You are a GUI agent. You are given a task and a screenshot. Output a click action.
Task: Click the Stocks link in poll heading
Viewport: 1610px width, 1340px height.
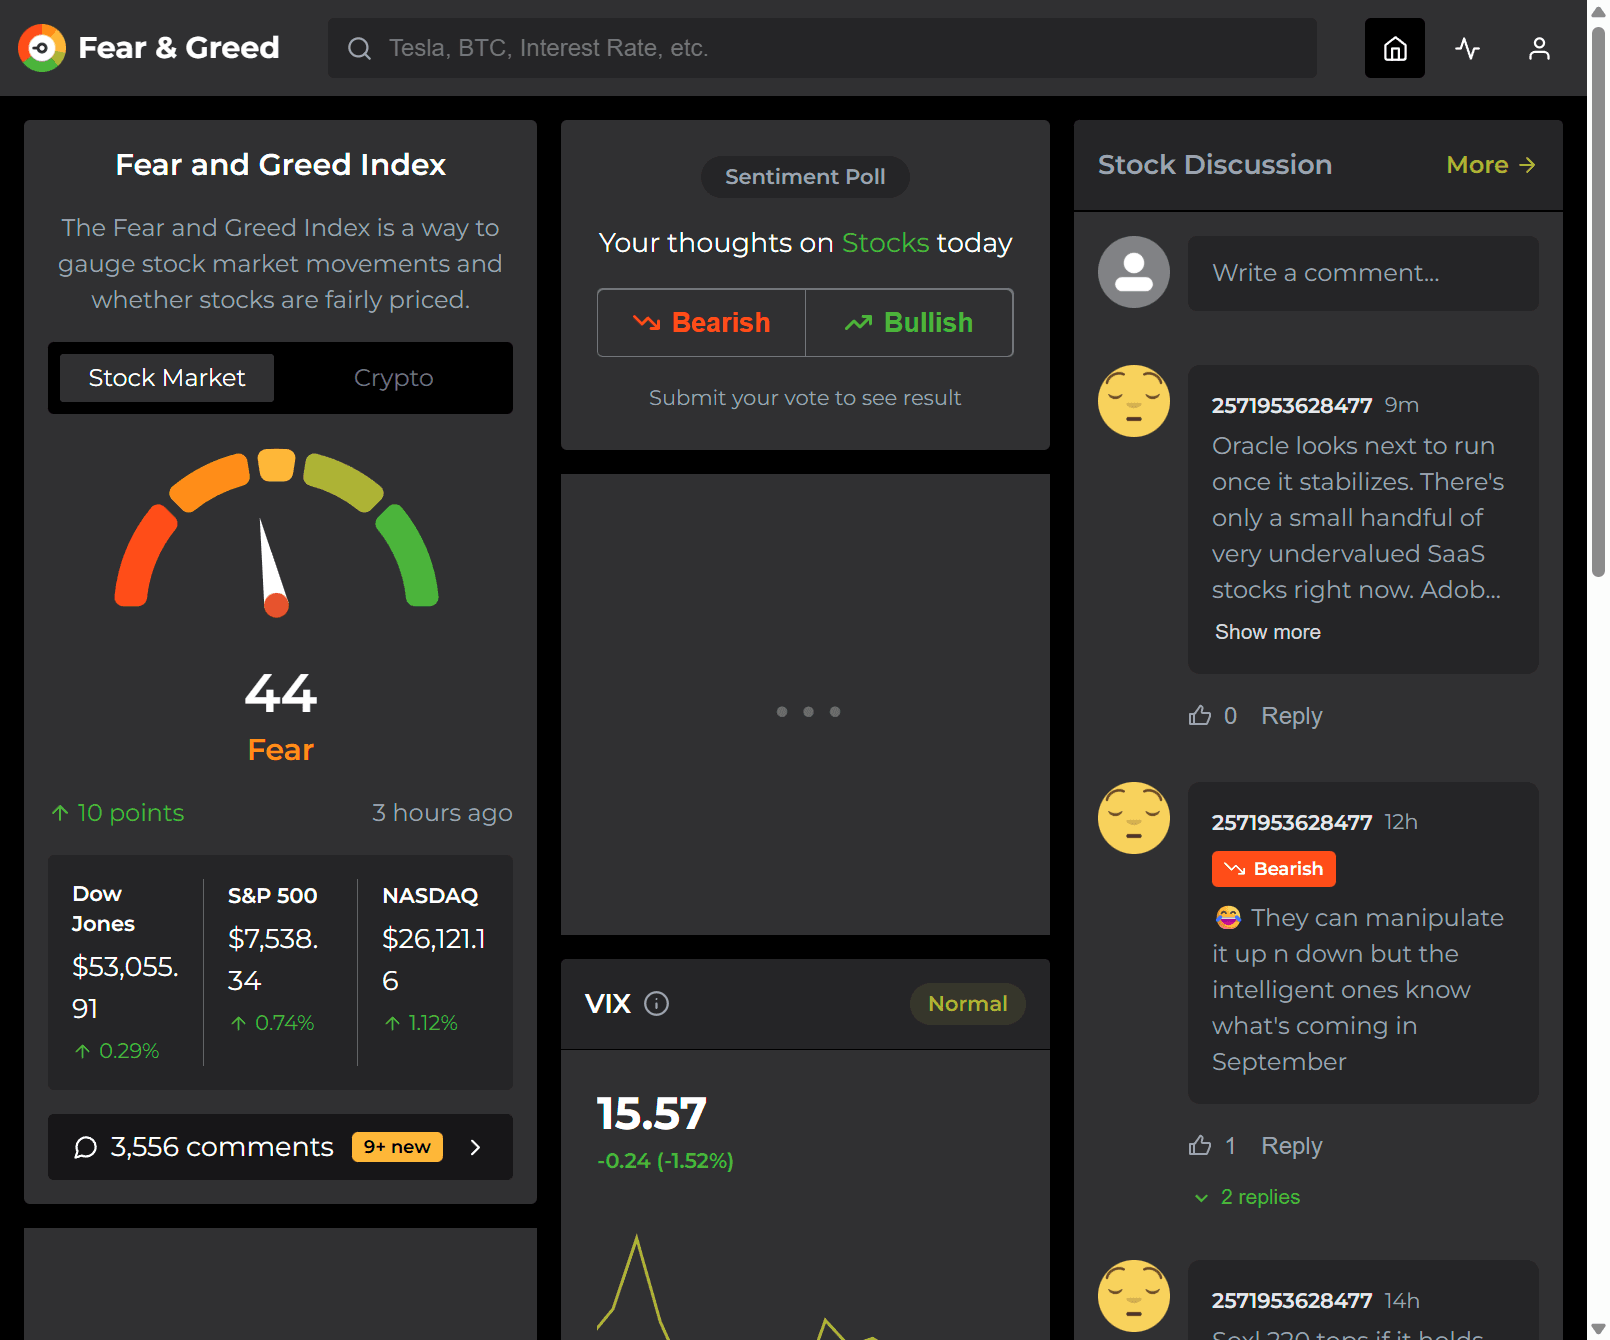(885, 243)
